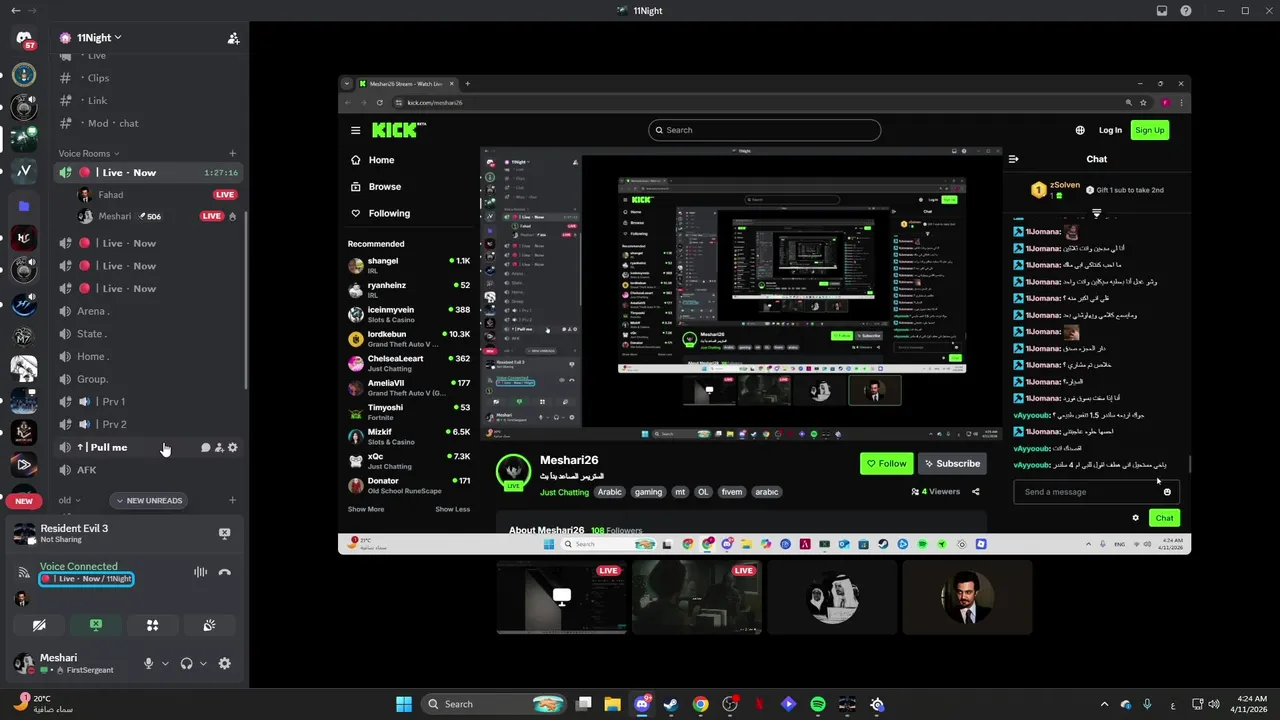The height and width of the screenshot is (720, 1280).
Task: Toggle noise suppression waveform icon
Action: pyautogui.click(x=200, y=572)
